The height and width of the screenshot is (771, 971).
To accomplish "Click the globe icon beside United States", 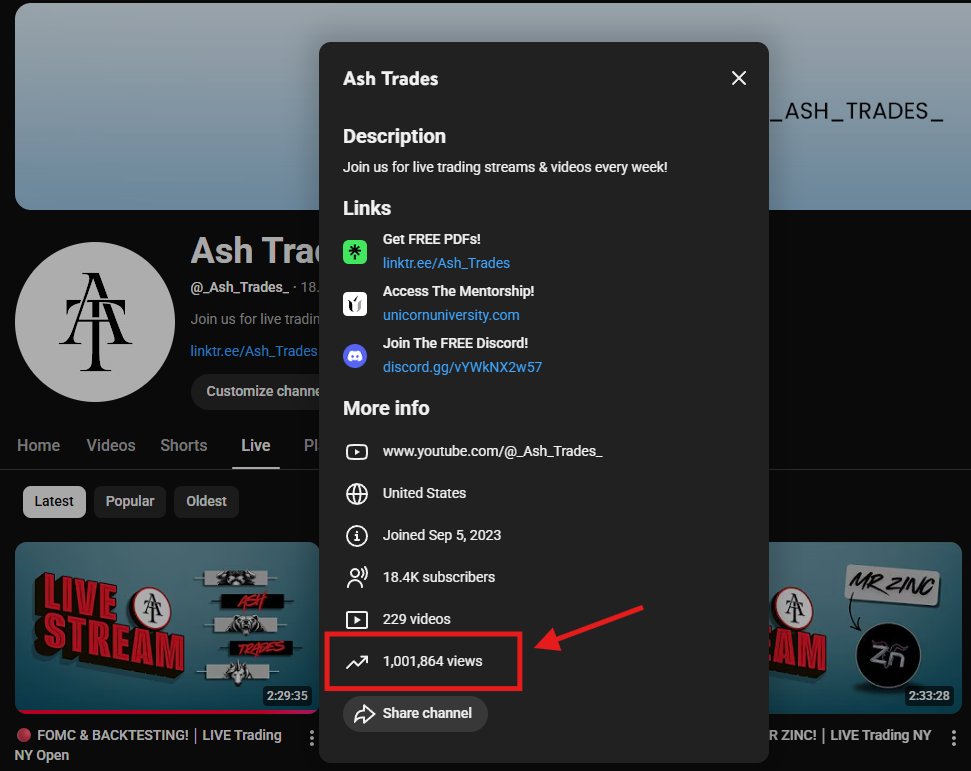I will pos(357,494).
